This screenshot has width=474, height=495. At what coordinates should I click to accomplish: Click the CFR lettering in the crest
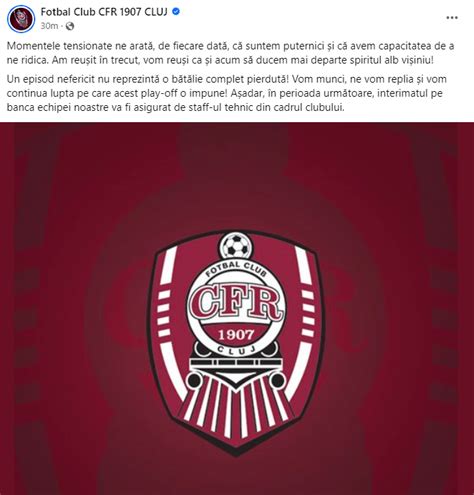coord(236,303)
